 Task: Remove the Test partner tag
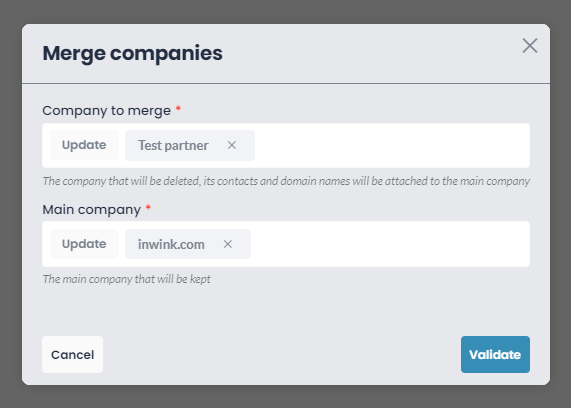coord(232,145)
